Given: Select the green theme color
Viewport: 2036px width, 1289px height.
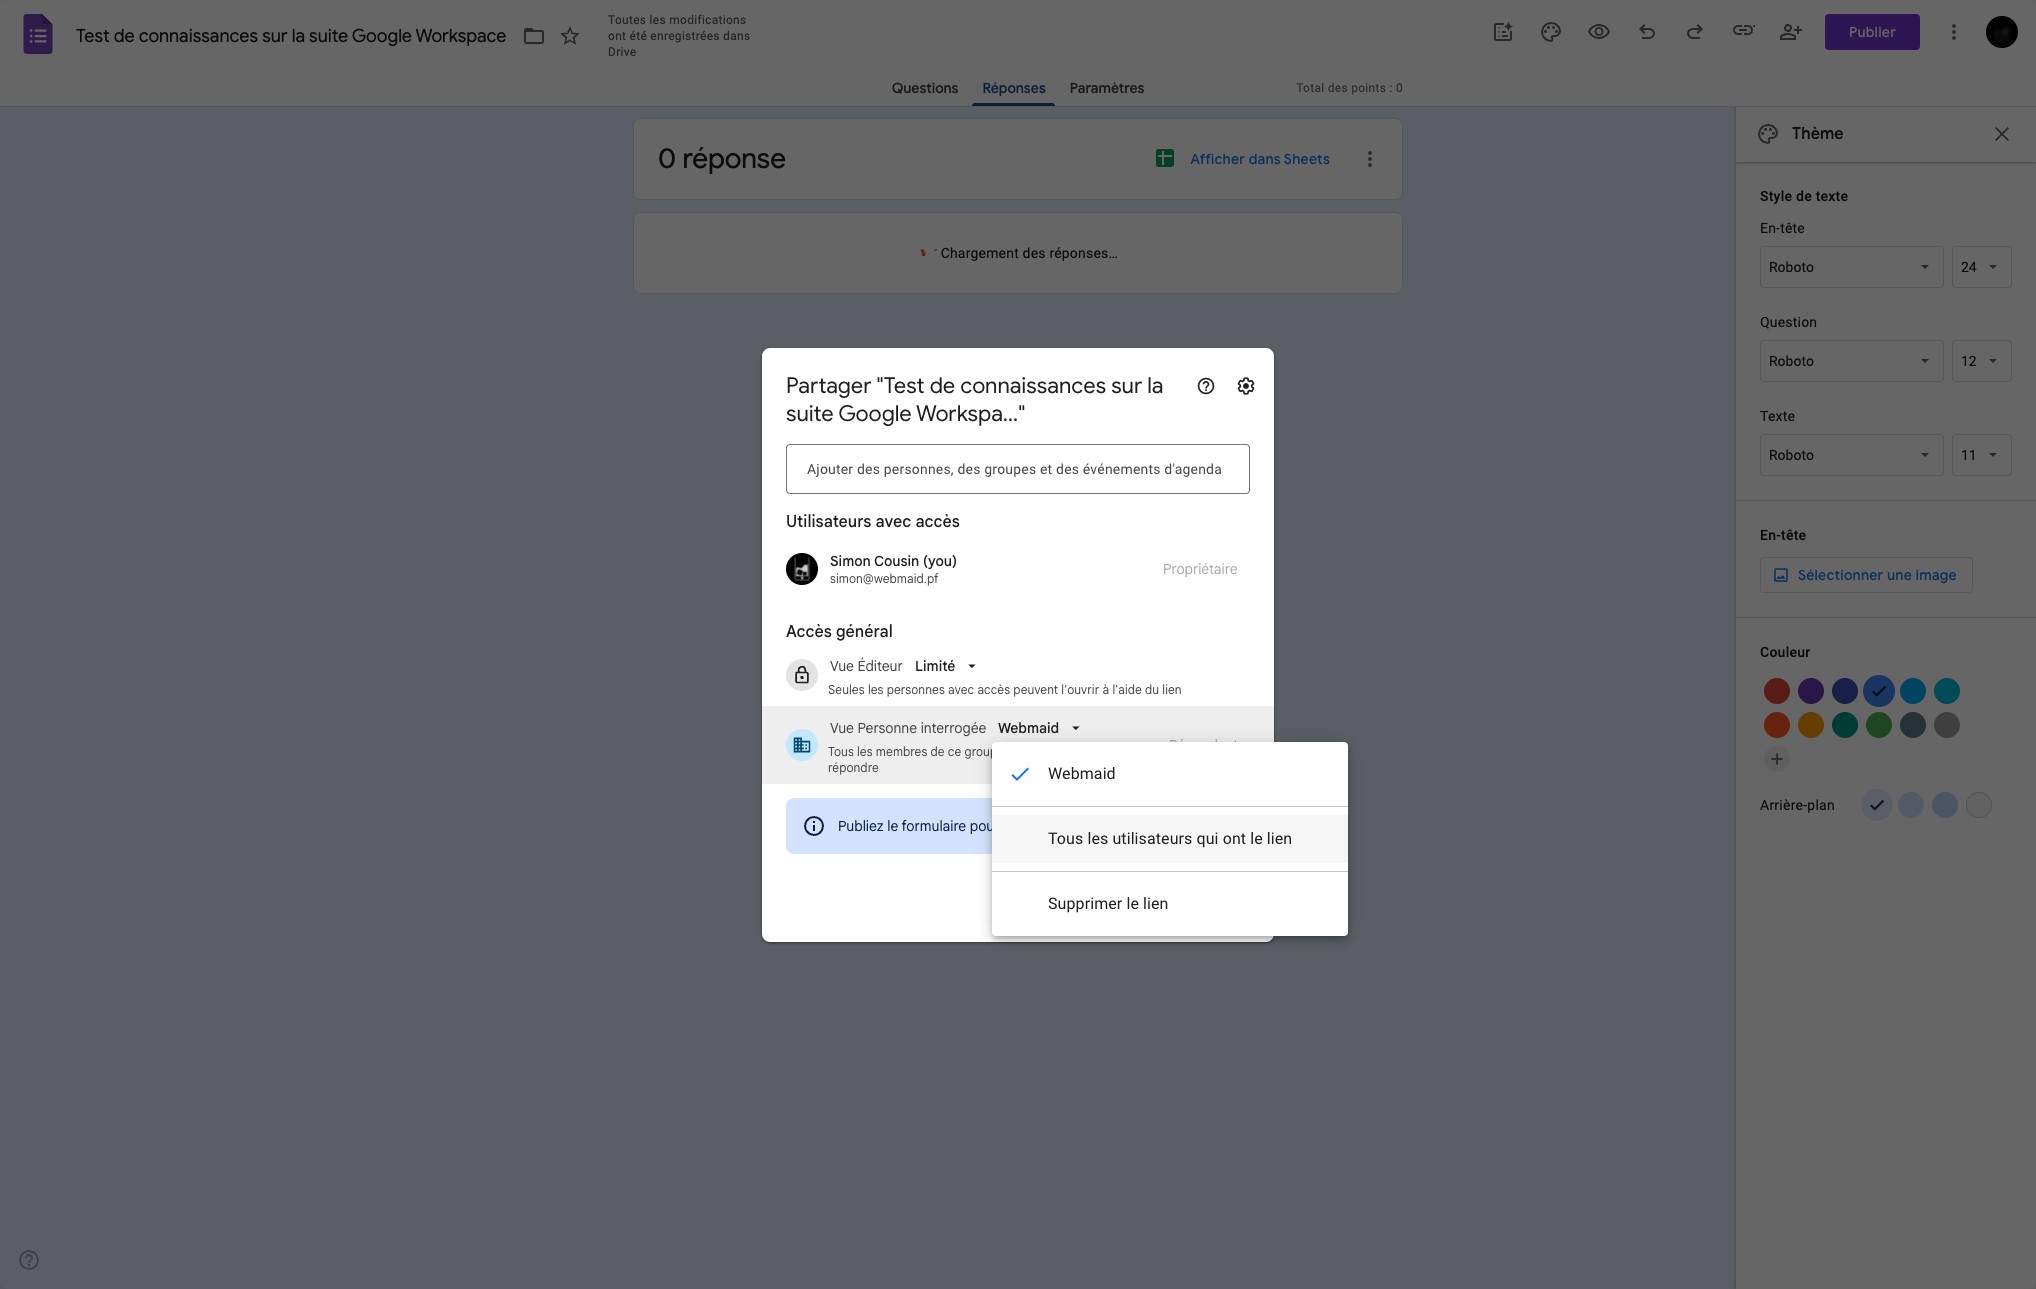Looking at the screenshot, I should click(x=1878, y=725).
